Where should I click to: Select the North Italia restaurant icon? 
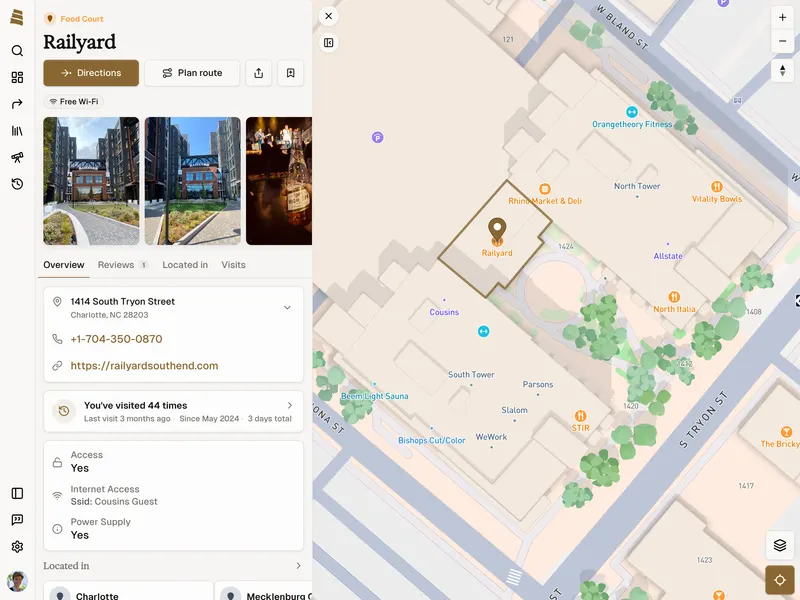pos(674,297)
